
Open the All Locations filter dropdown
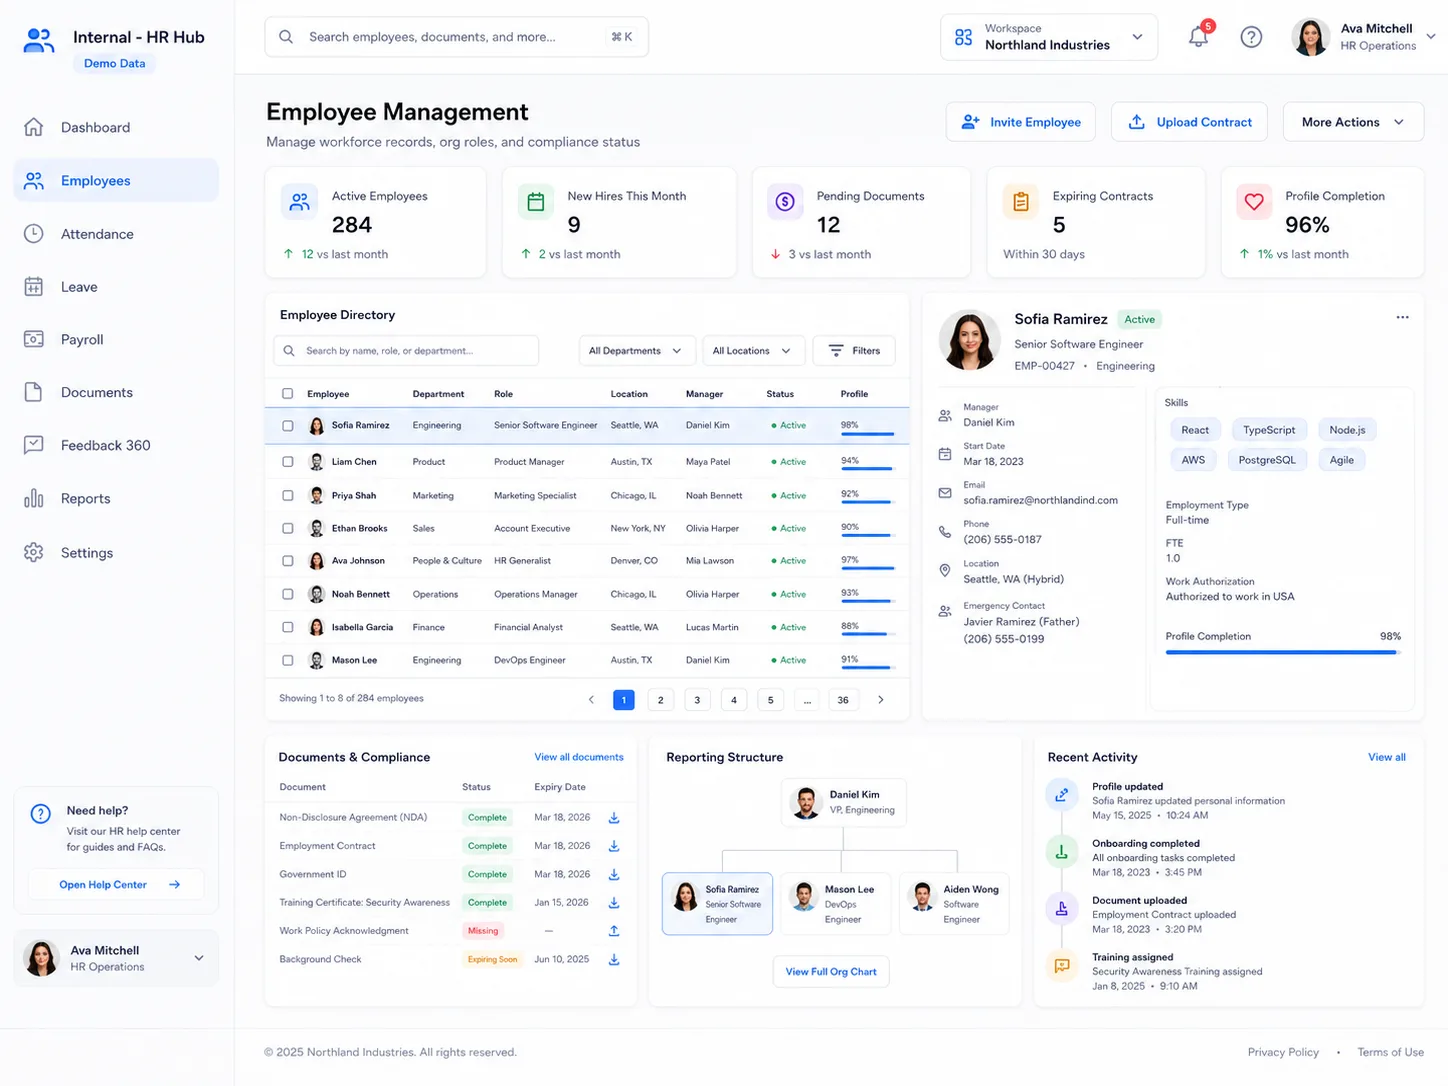(x=753, y=351)
